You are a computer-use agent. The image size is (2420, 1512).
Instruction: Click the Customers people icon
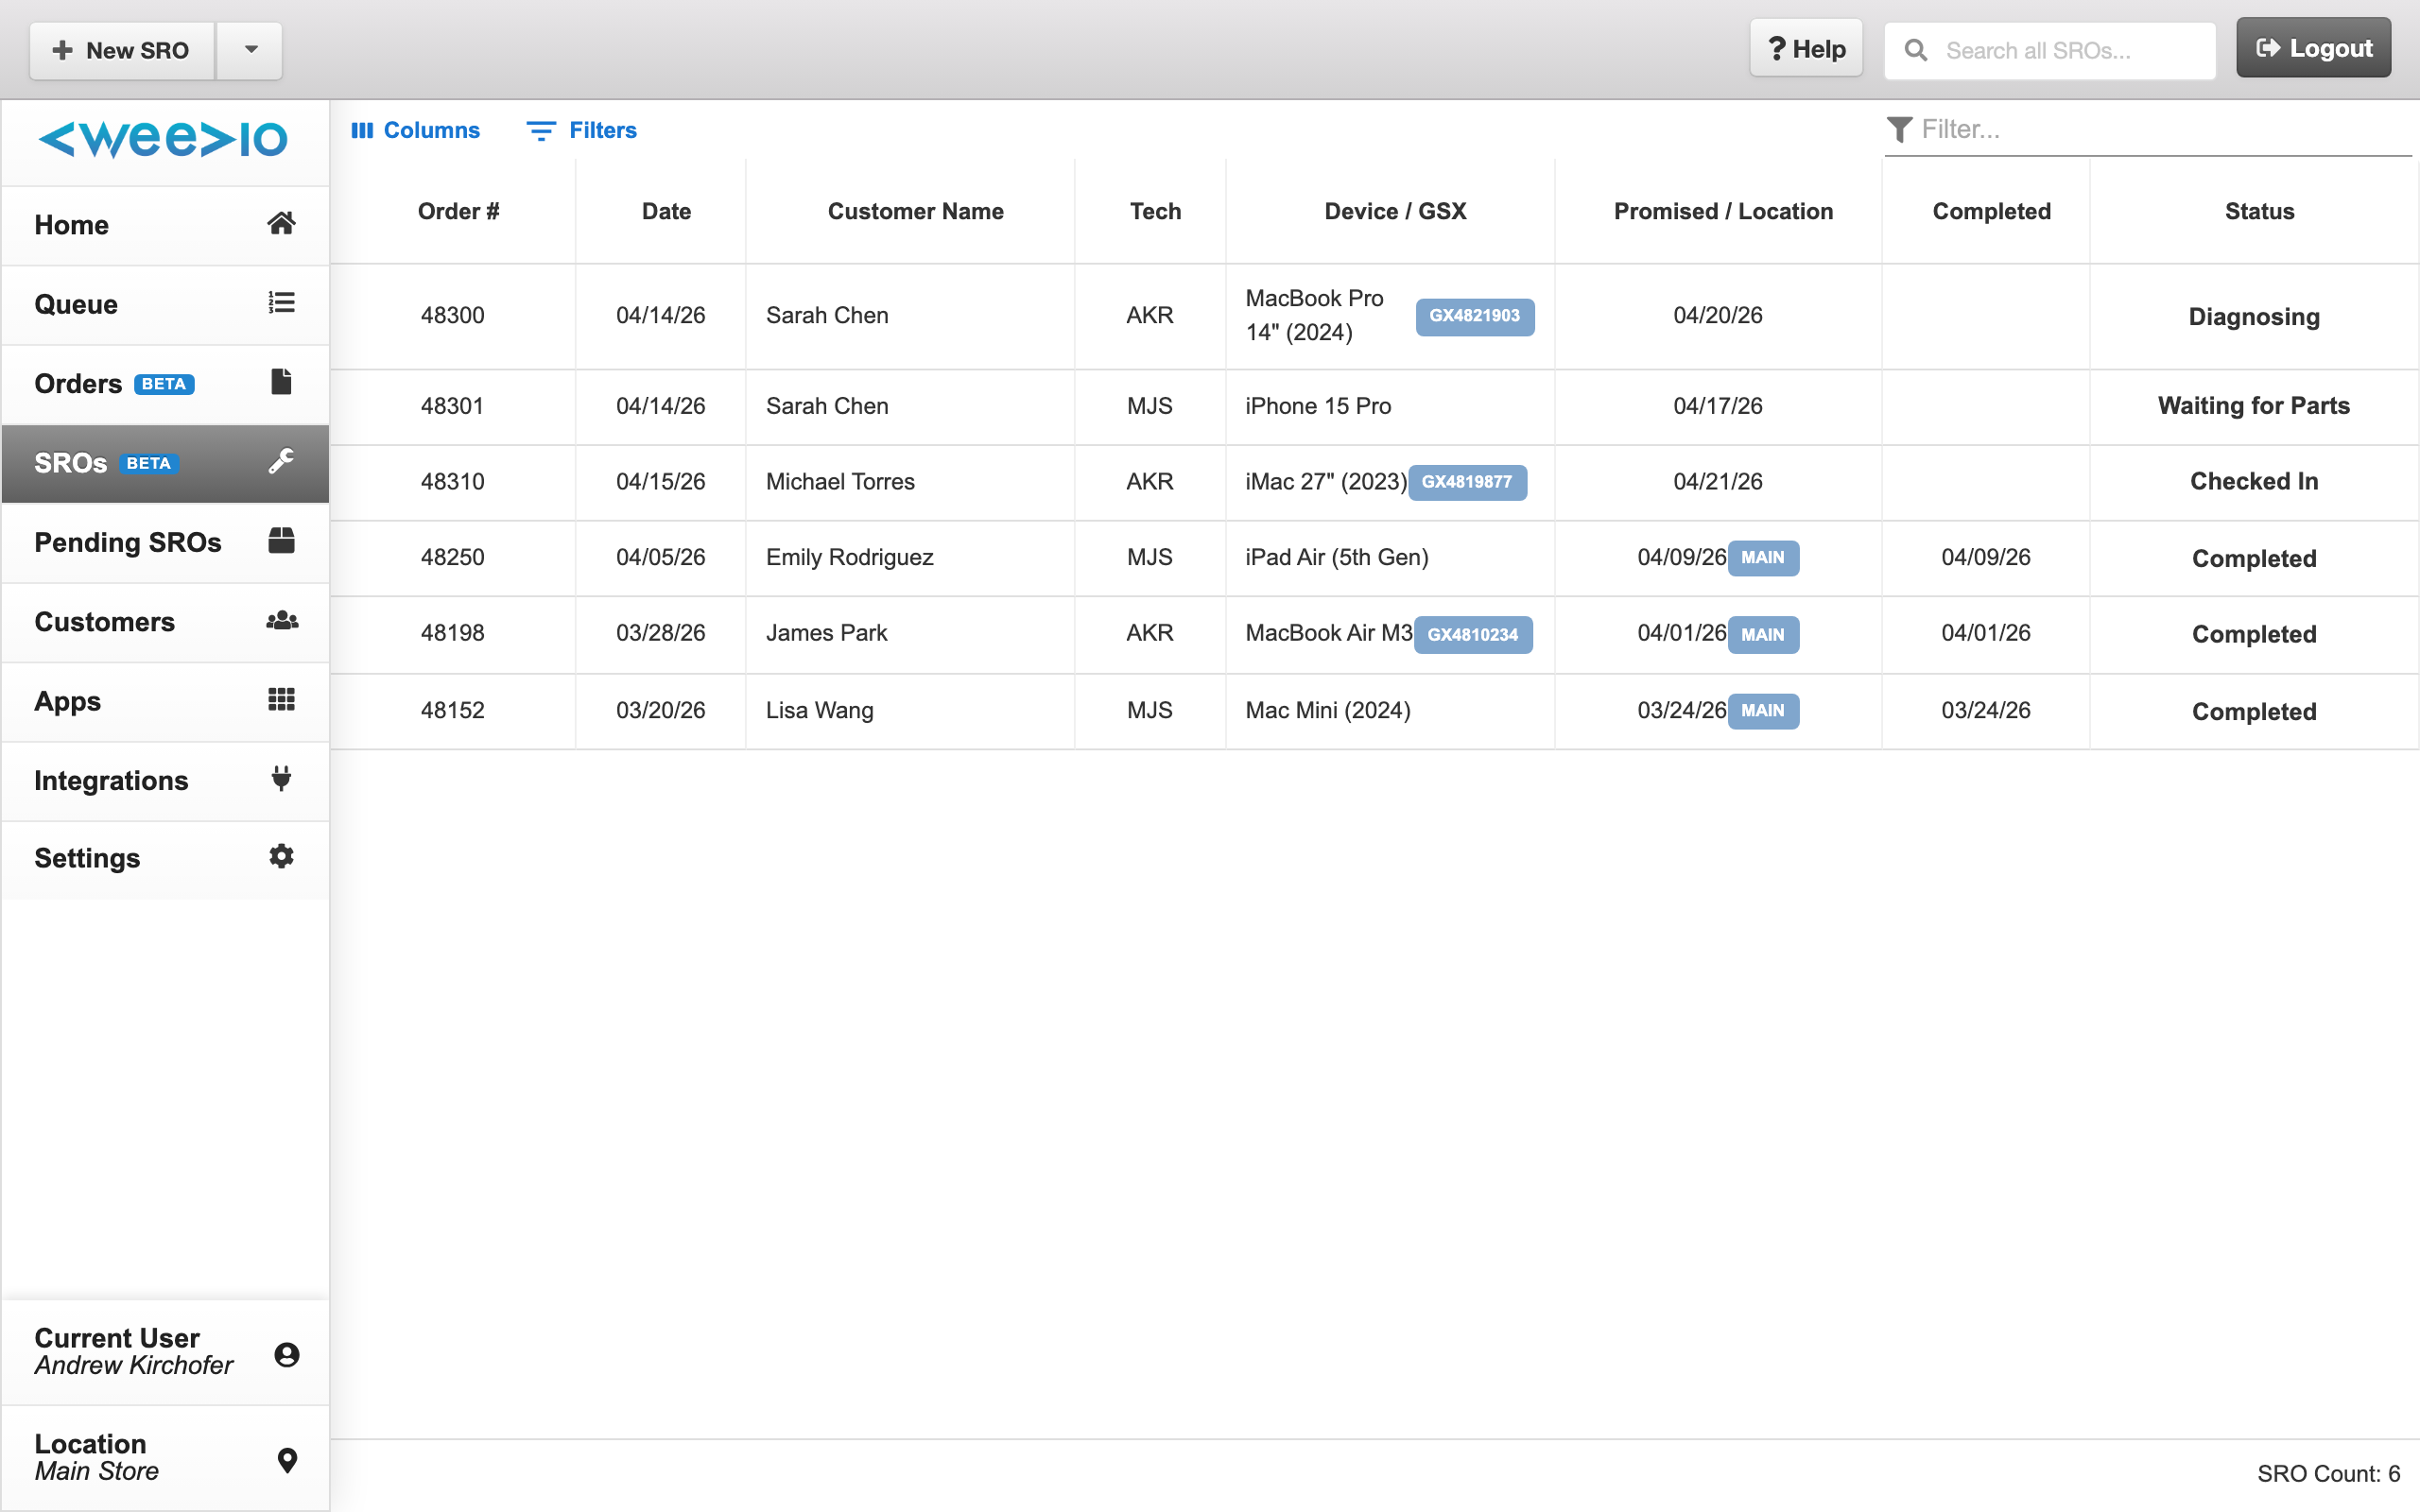point(282,620)
